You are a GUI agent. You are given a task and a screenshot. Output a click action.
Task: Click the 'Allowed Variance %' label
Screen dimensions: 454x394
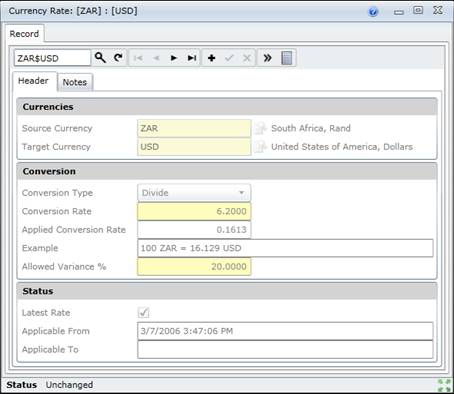coord(64,267)
